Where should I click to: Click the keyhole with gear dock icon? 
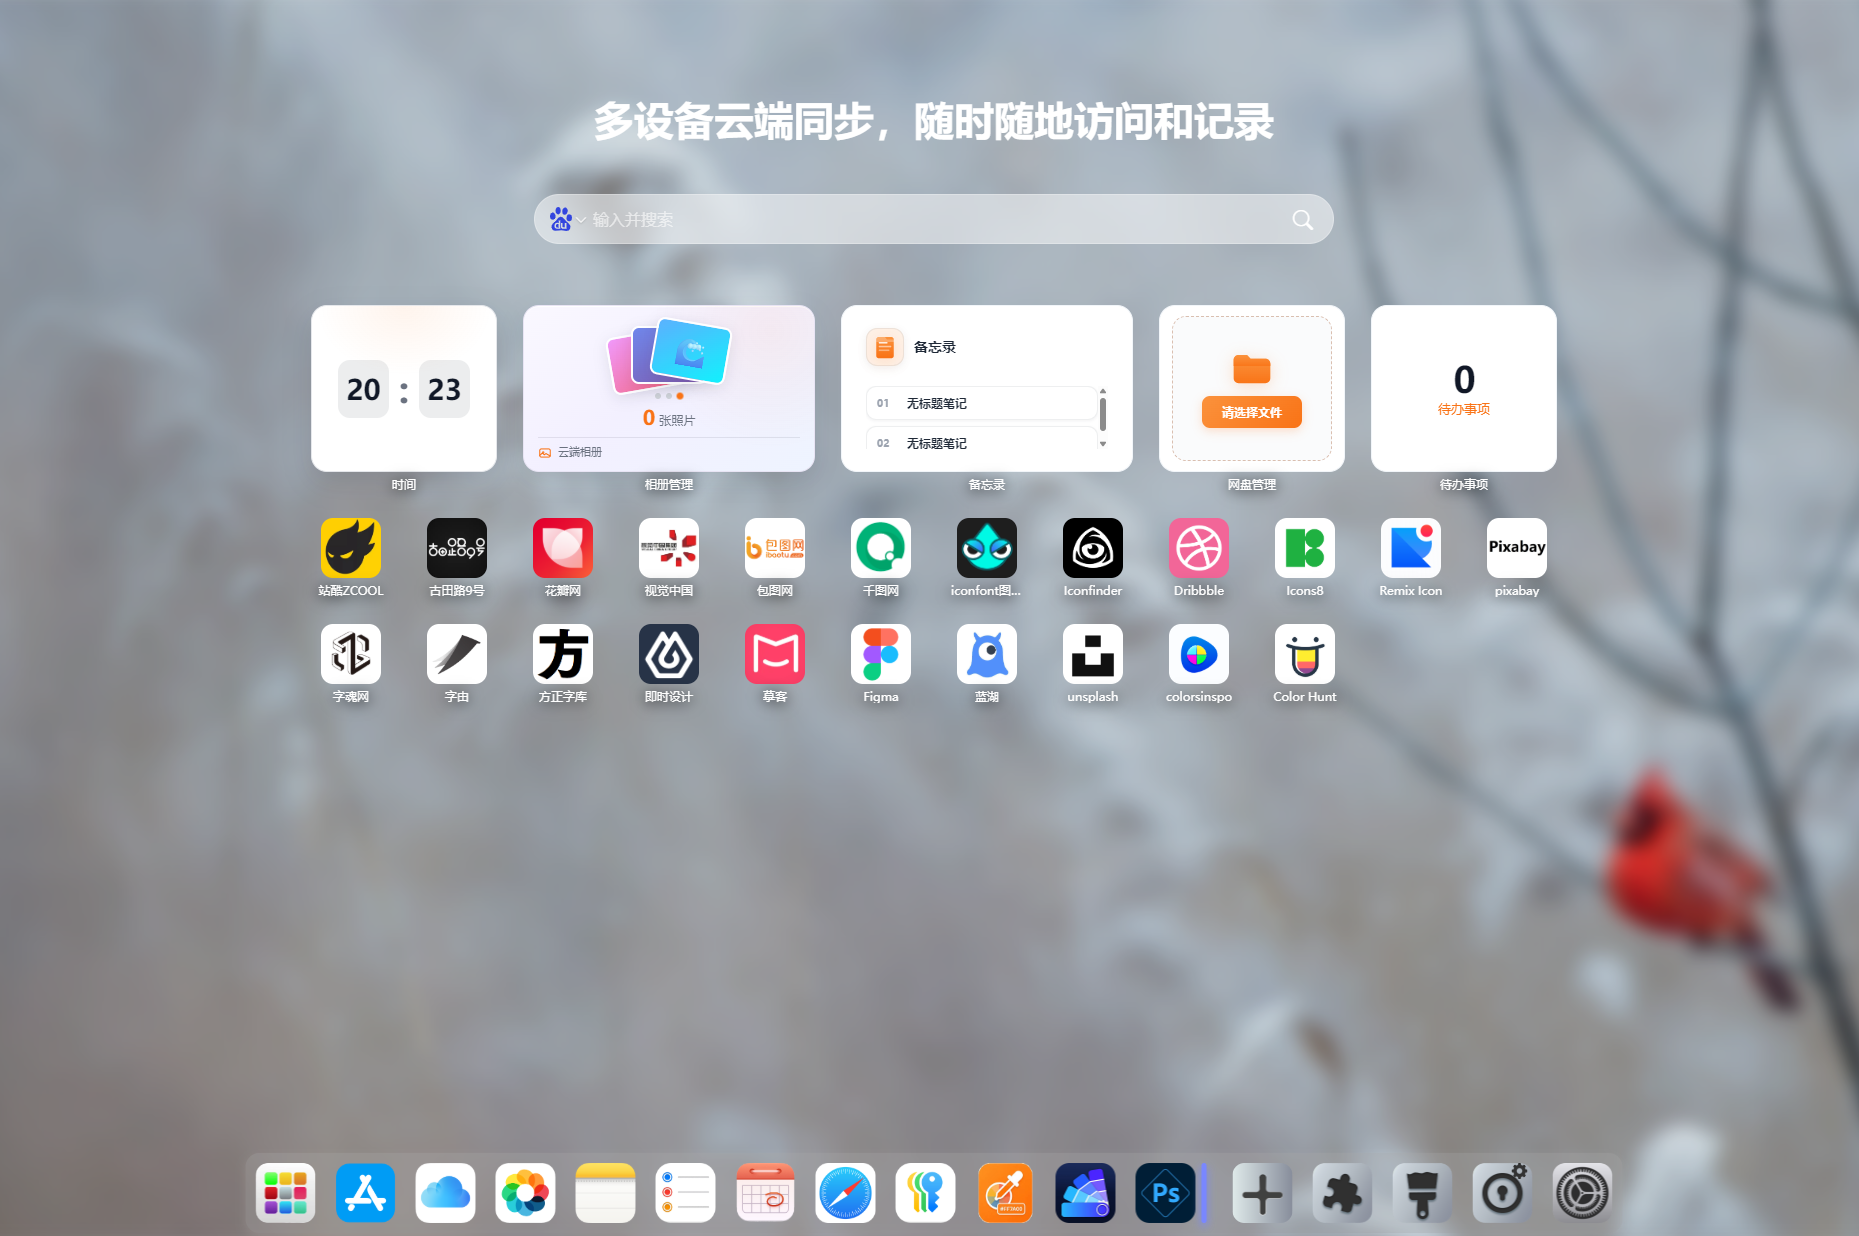(x=1502, y=1193)
